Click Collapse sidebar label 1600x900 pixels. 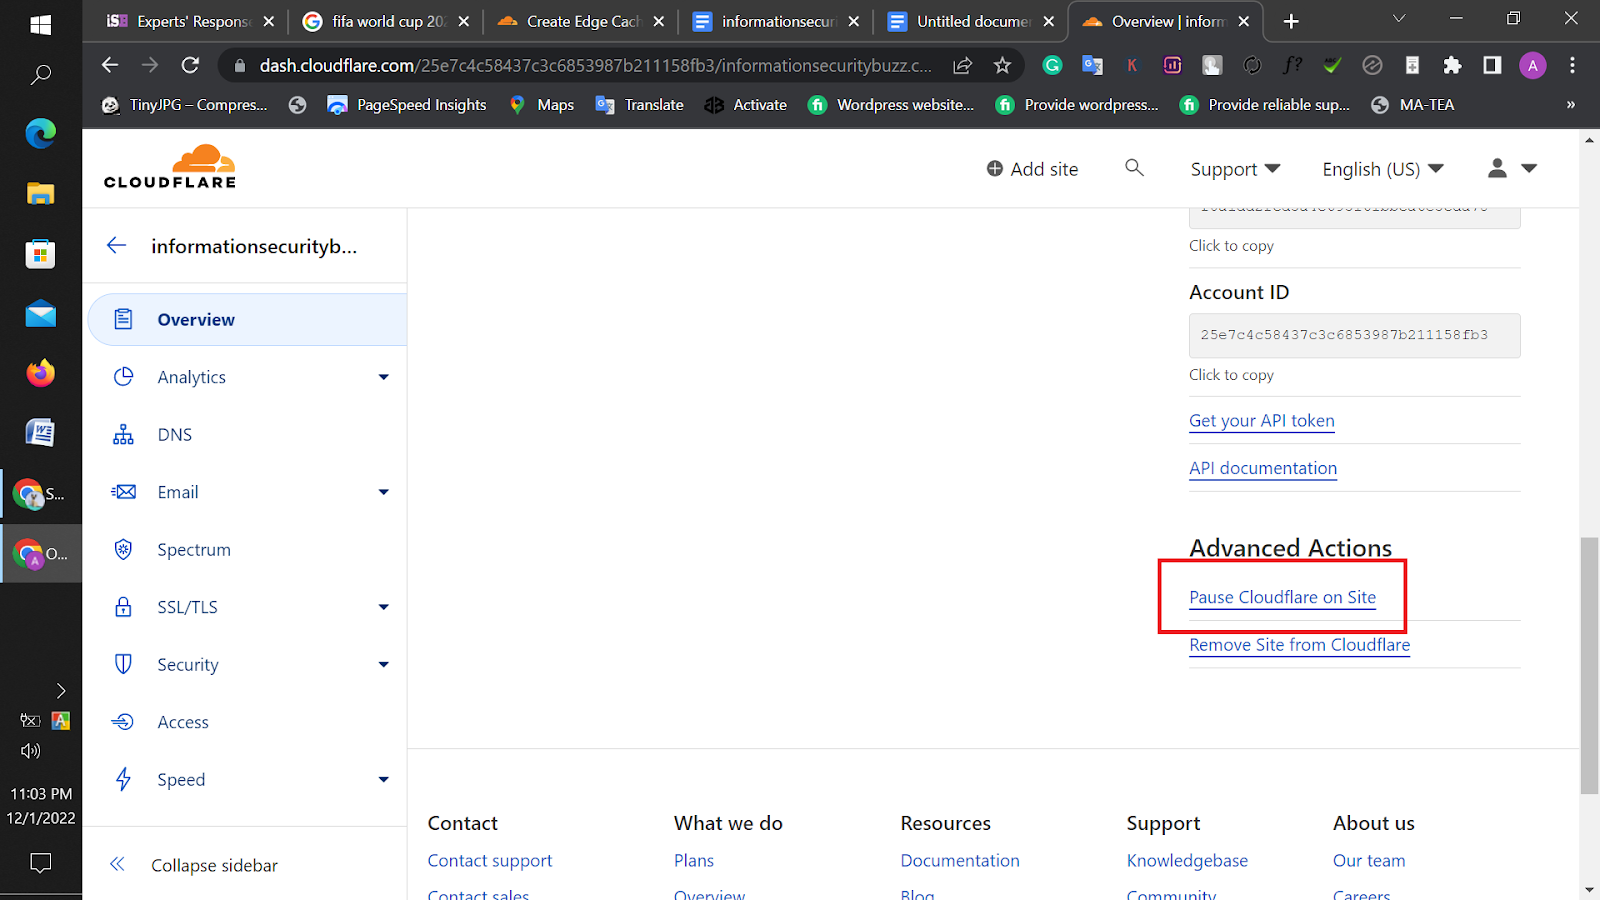[214, 865]
